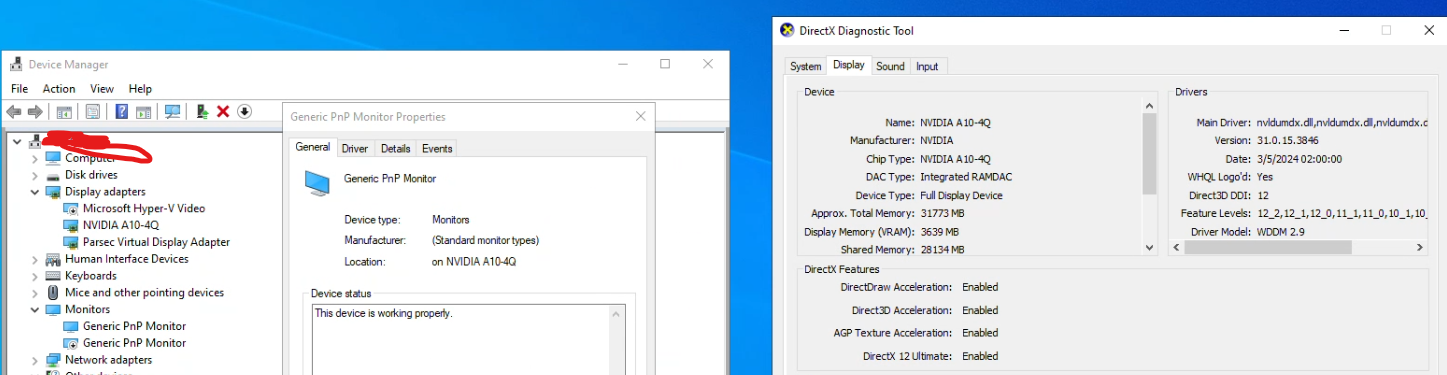The image size is (1447, 375).
Task: Click Scan for hardware changes monitor icon
Action: coord(172,112)
